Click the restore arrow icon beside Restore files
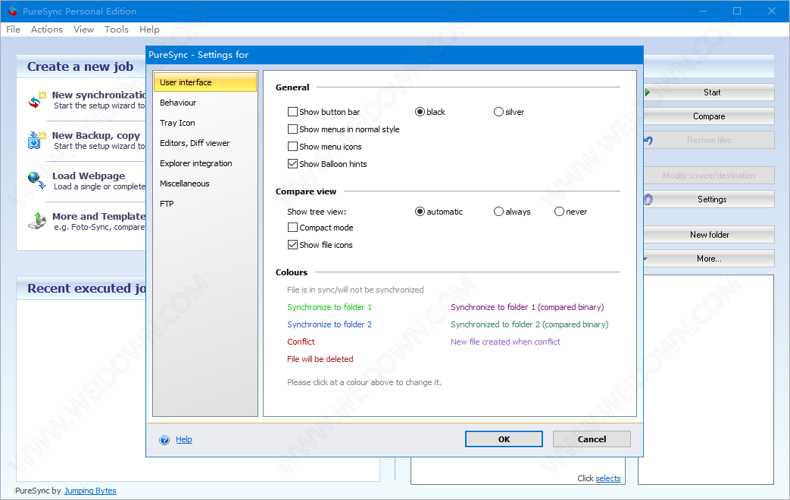The image size is (790, 500). (x=648, y=140)
